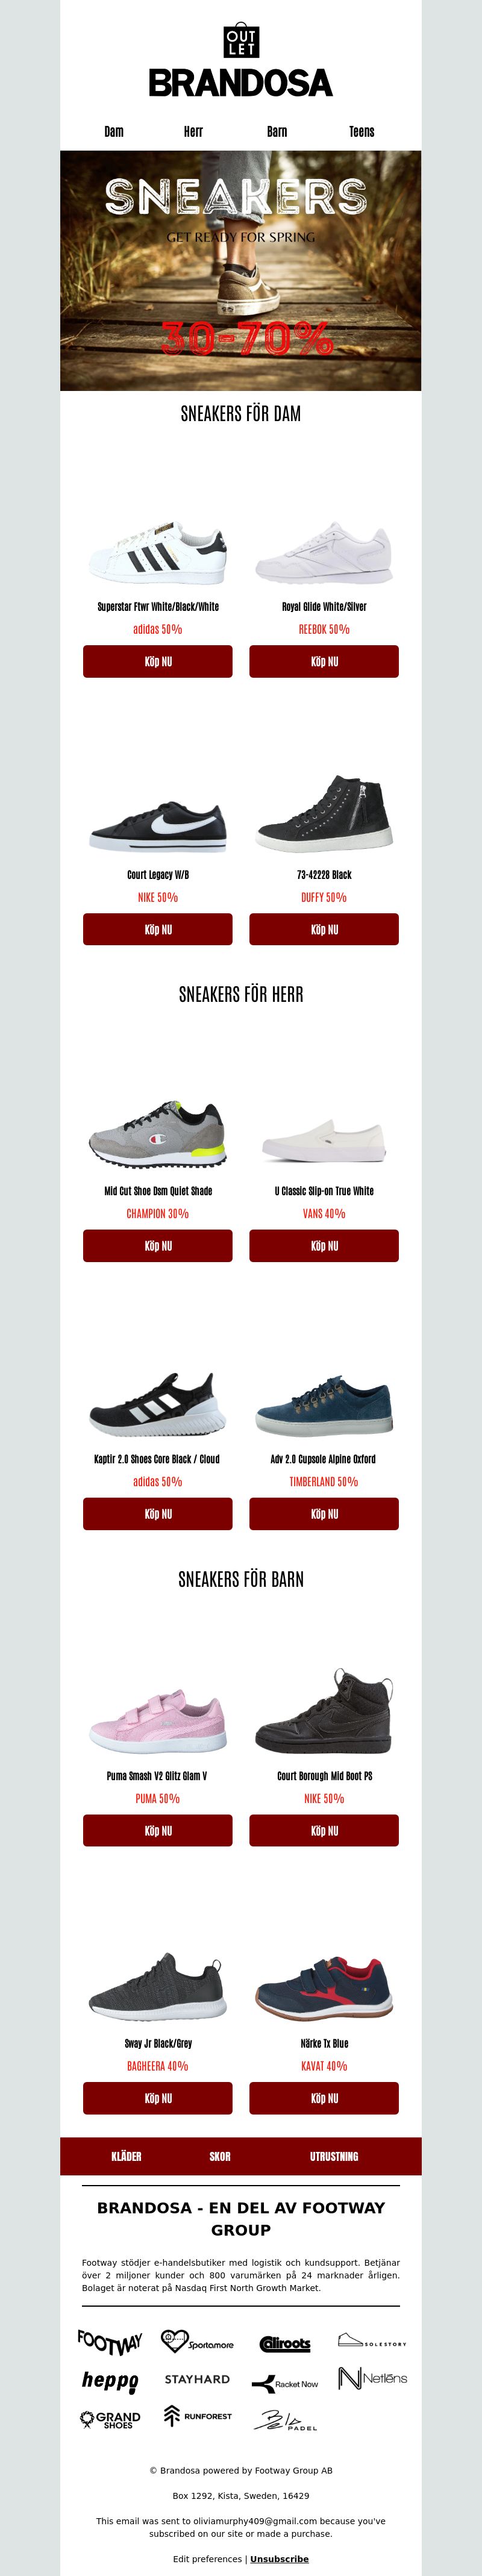View the Nike Court Legacy shoe image
482x2576 pixels.
coord(158,824)
